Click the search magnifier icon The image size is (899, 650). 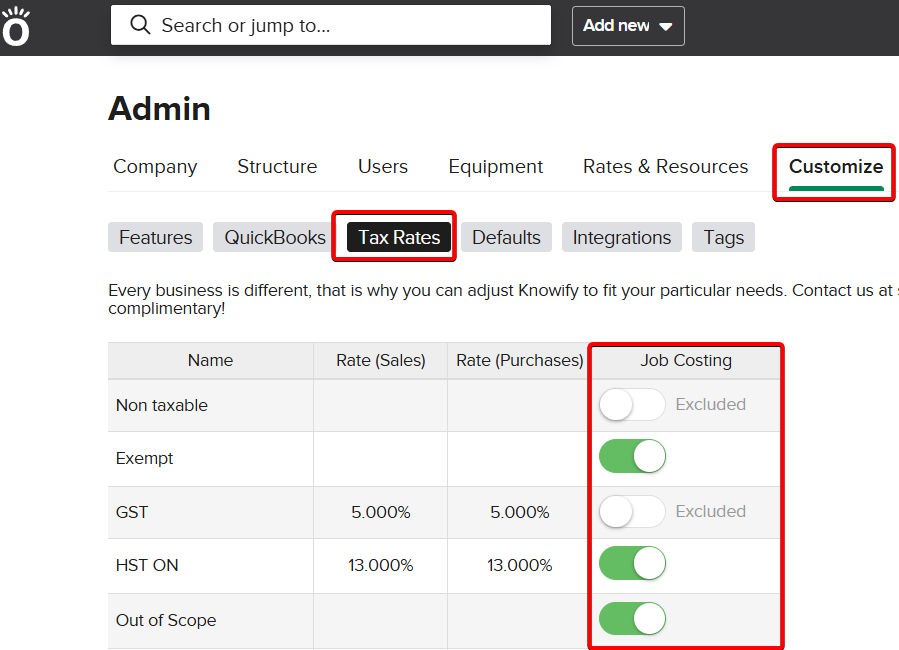click(x=141, y=25)
